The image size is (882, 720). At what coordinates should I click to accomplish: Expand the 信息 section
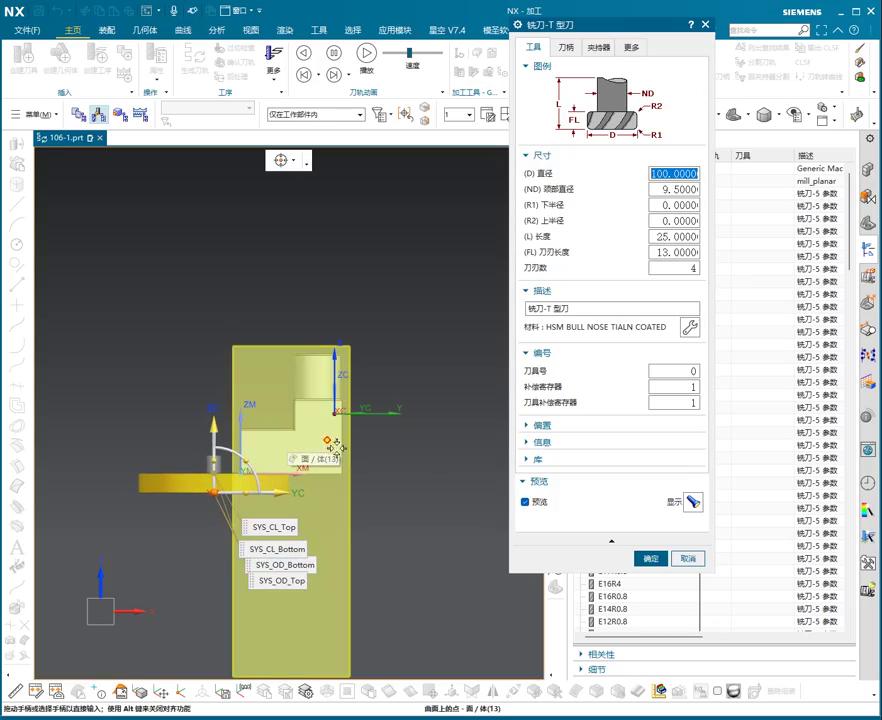541,442
